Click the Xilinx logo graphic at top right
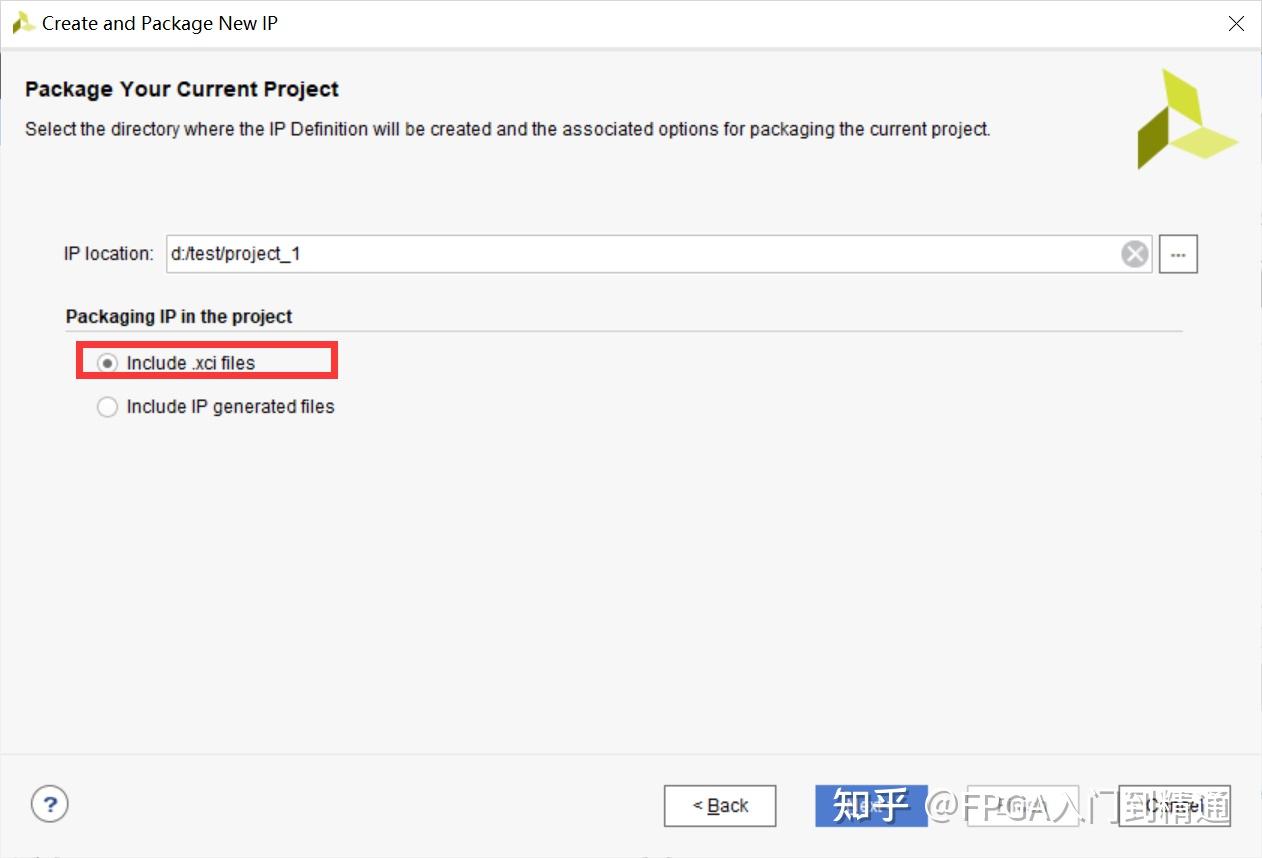 point(1186,118)
